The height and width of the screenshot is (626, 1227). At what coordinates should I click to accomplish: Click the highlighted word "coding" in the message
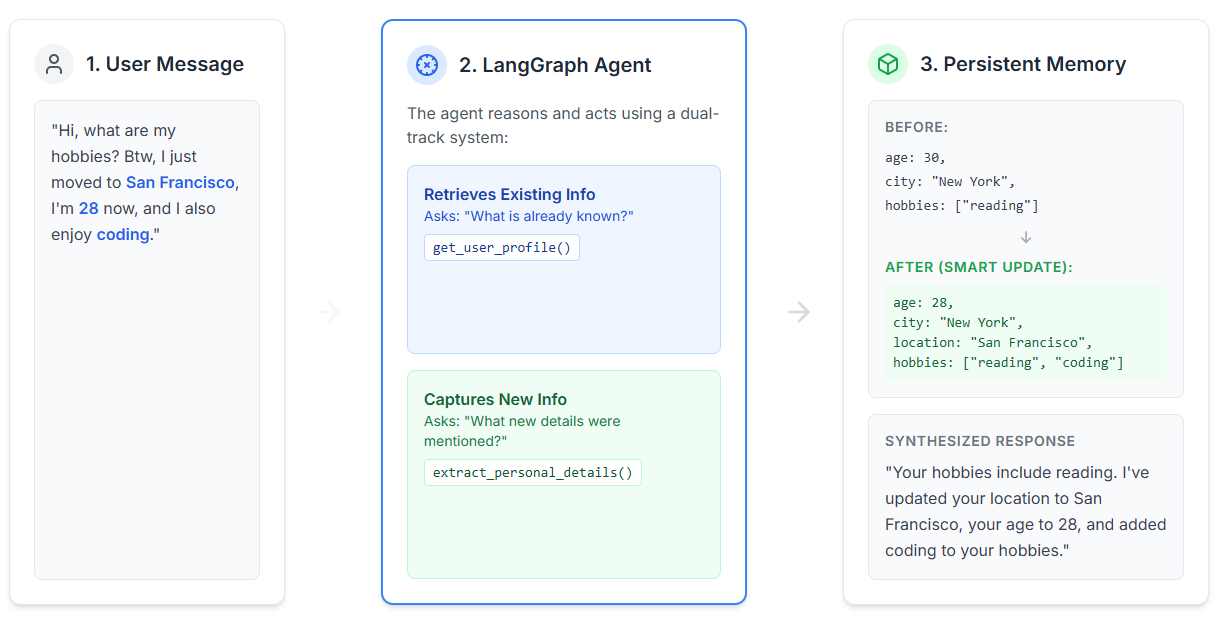[x=123, y=234]
